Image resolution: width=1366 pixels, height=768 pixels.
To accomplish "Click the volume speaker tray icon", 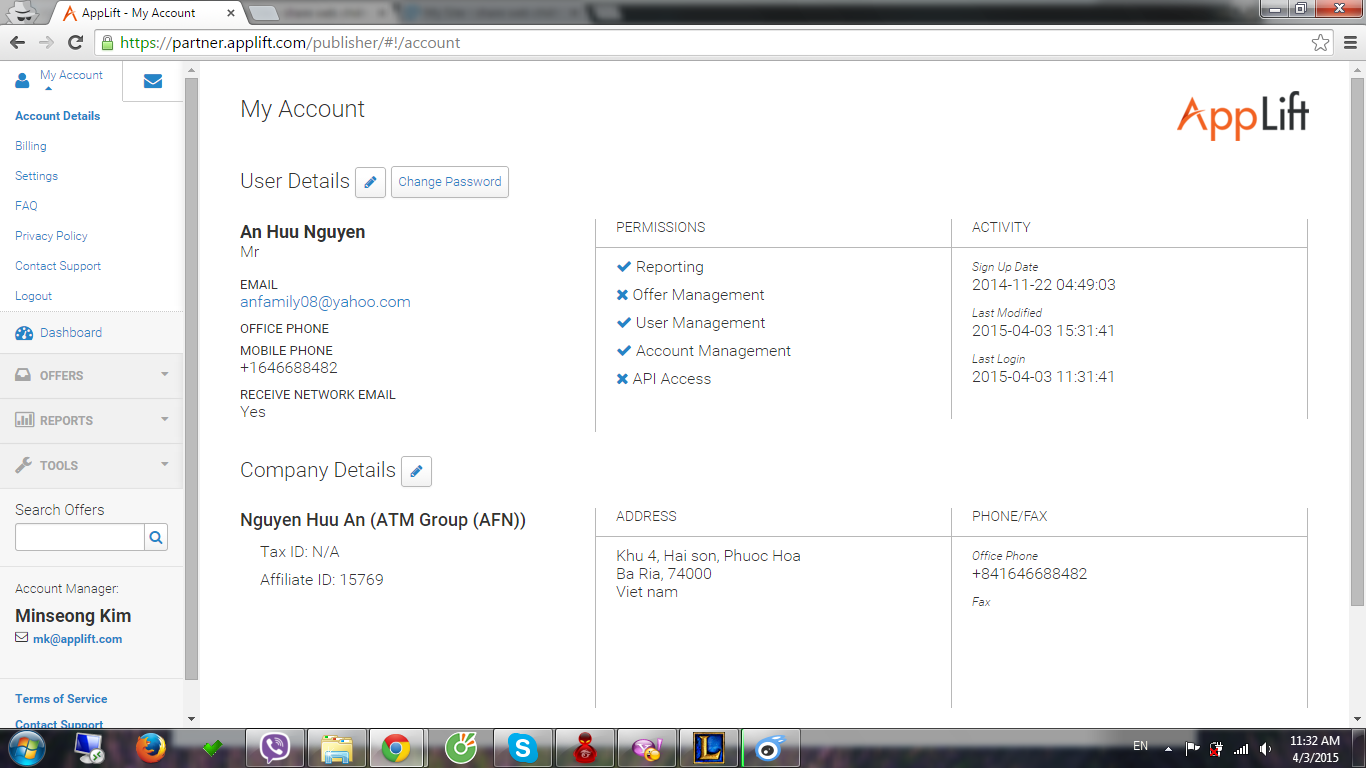I will coord(1265,748).
